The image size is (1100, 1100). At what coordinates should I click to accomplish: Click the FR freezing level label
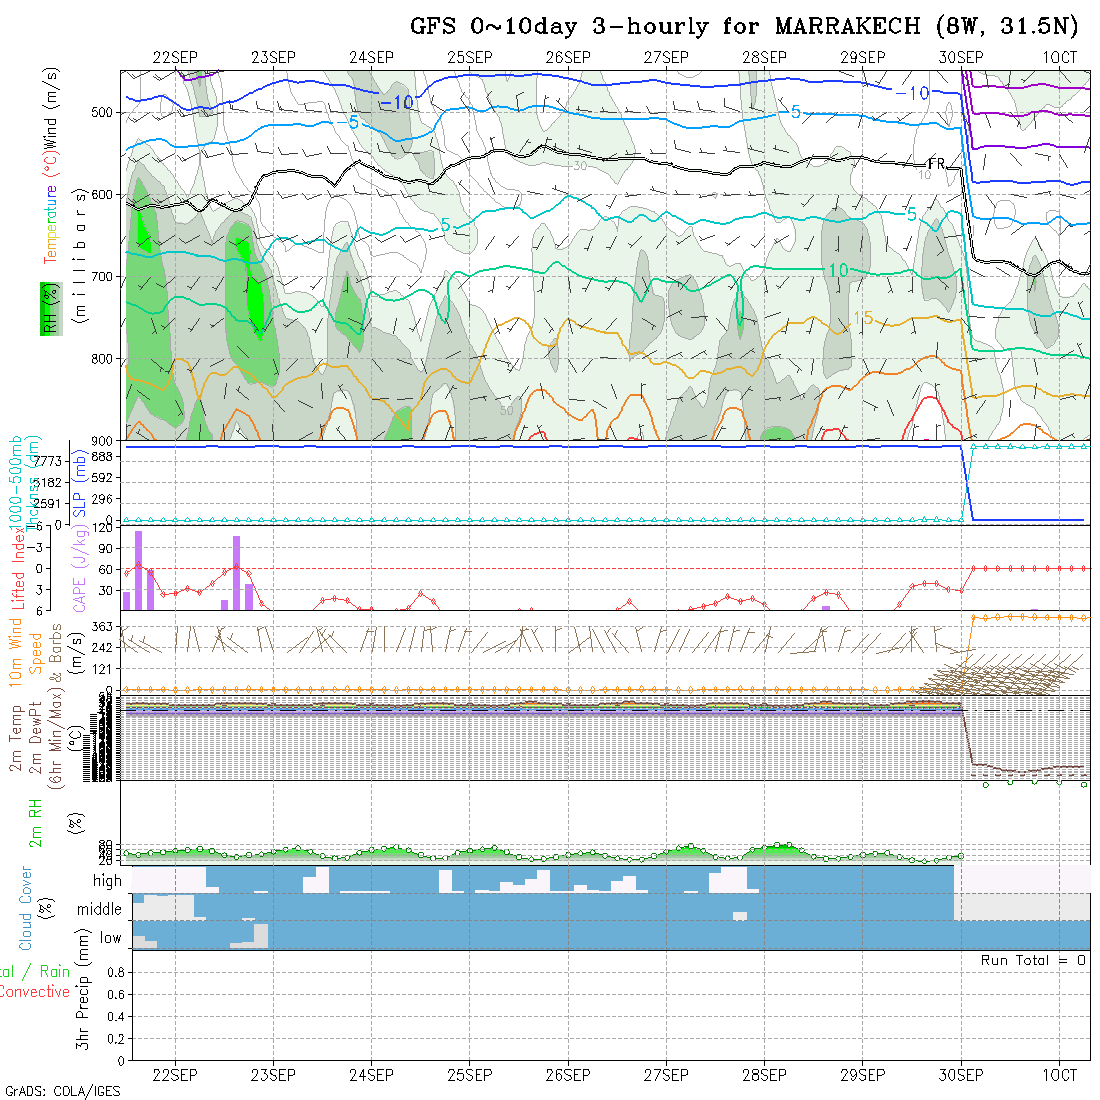point(936,163)
